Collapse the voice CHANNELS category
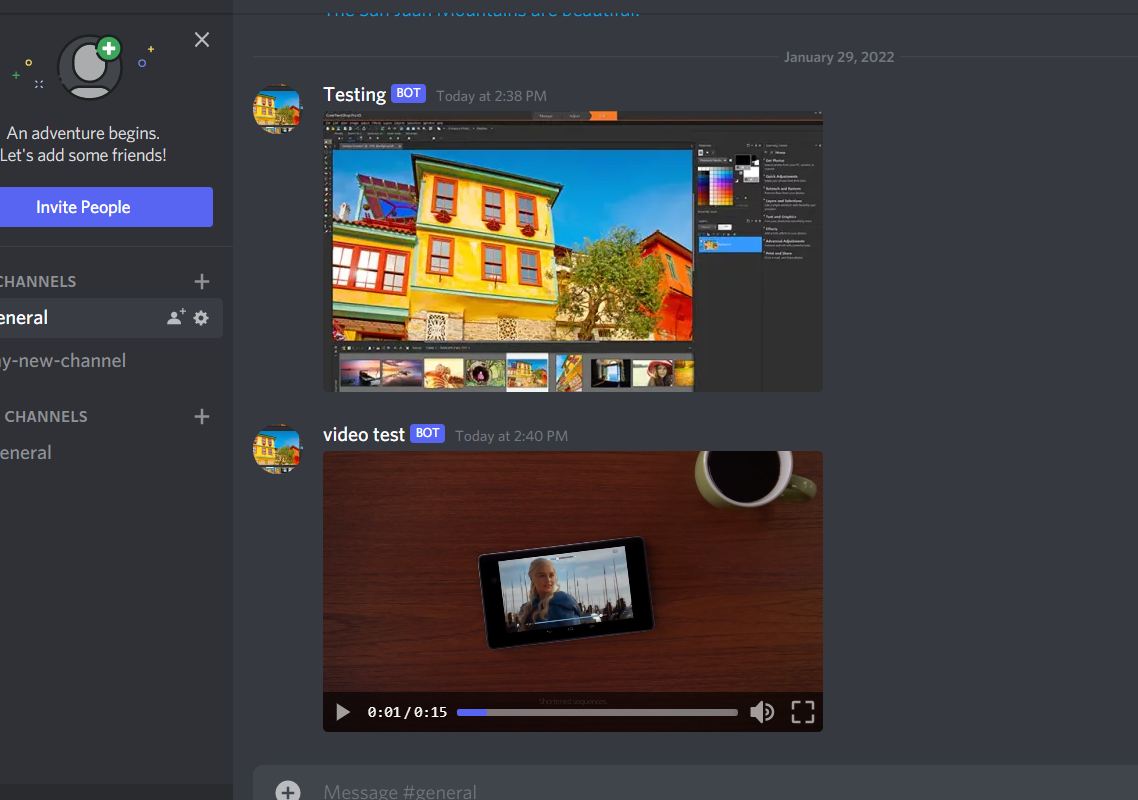Screen dimensions: 1138x800 (x=45, y=417)
